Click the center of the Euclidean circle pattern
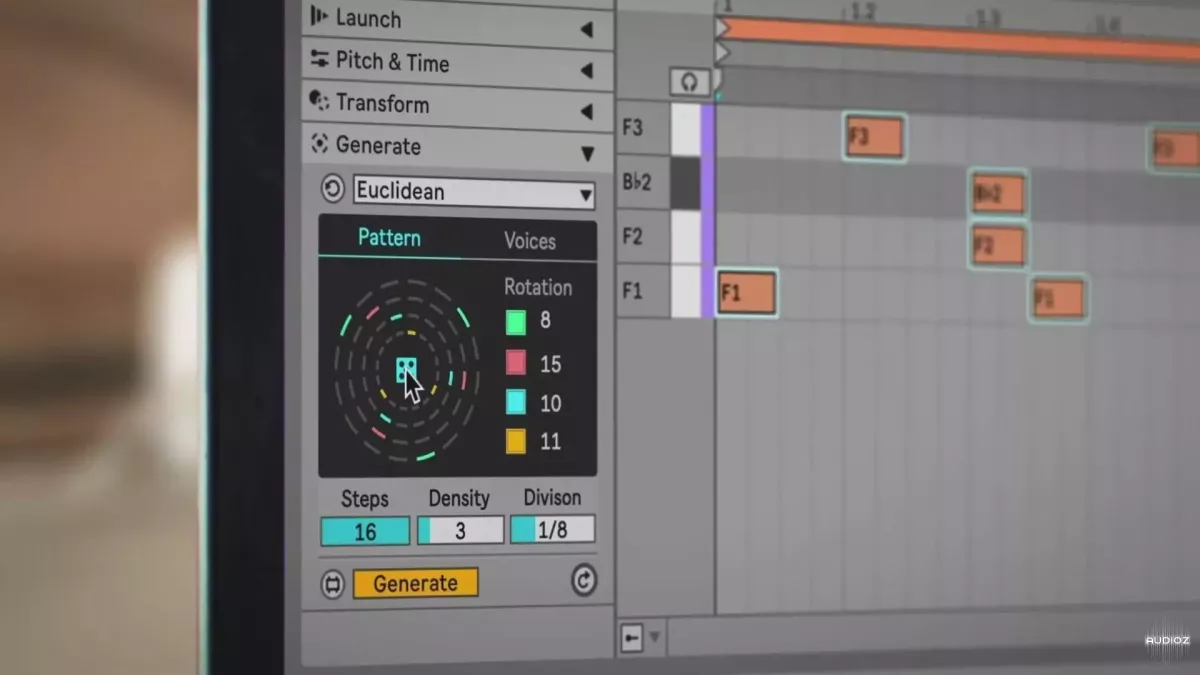This screenshot has height=675, width=1200. click(406, 371)
